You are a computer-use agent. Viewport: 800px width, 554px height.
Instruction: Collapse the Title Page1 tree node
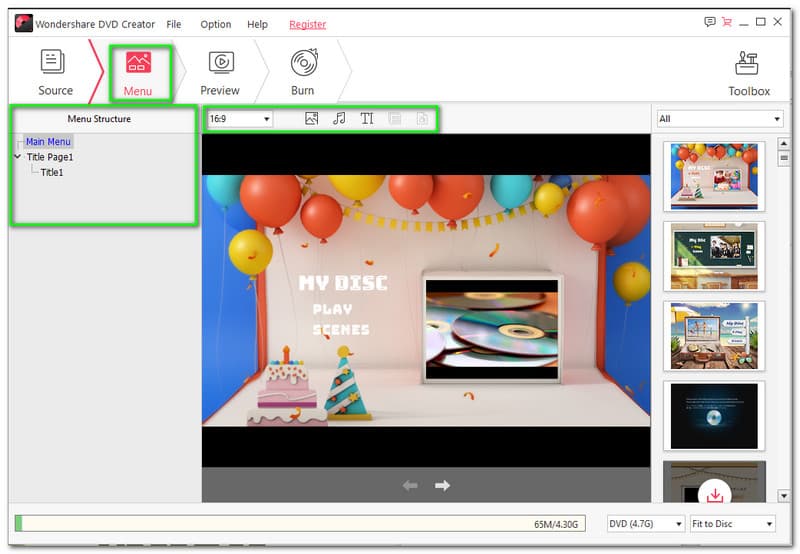point(18,157)
